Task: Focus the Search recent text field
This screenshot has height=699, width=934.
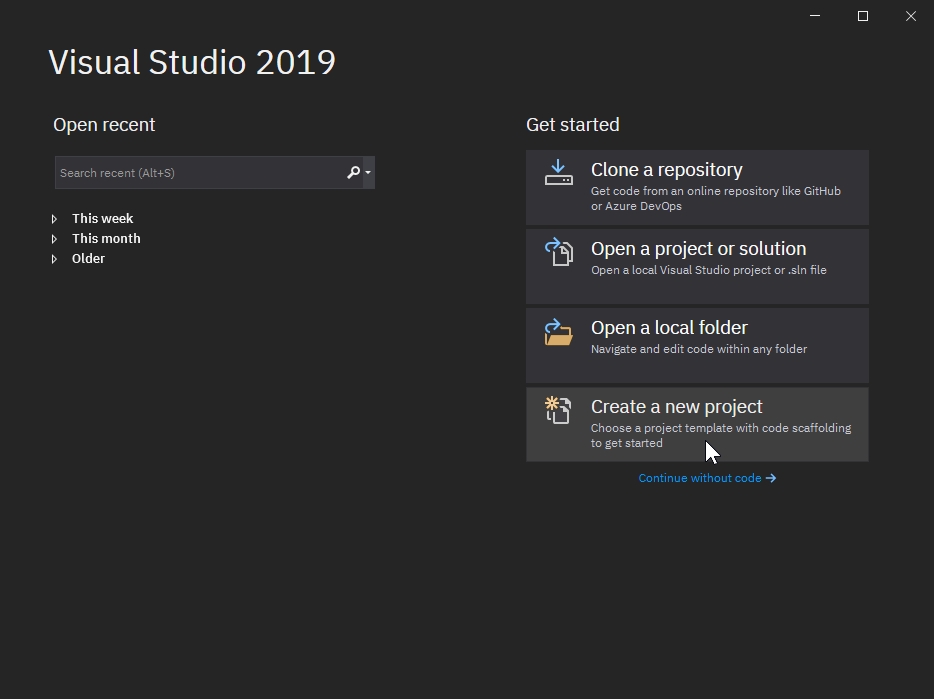Action: click(200, 173)
